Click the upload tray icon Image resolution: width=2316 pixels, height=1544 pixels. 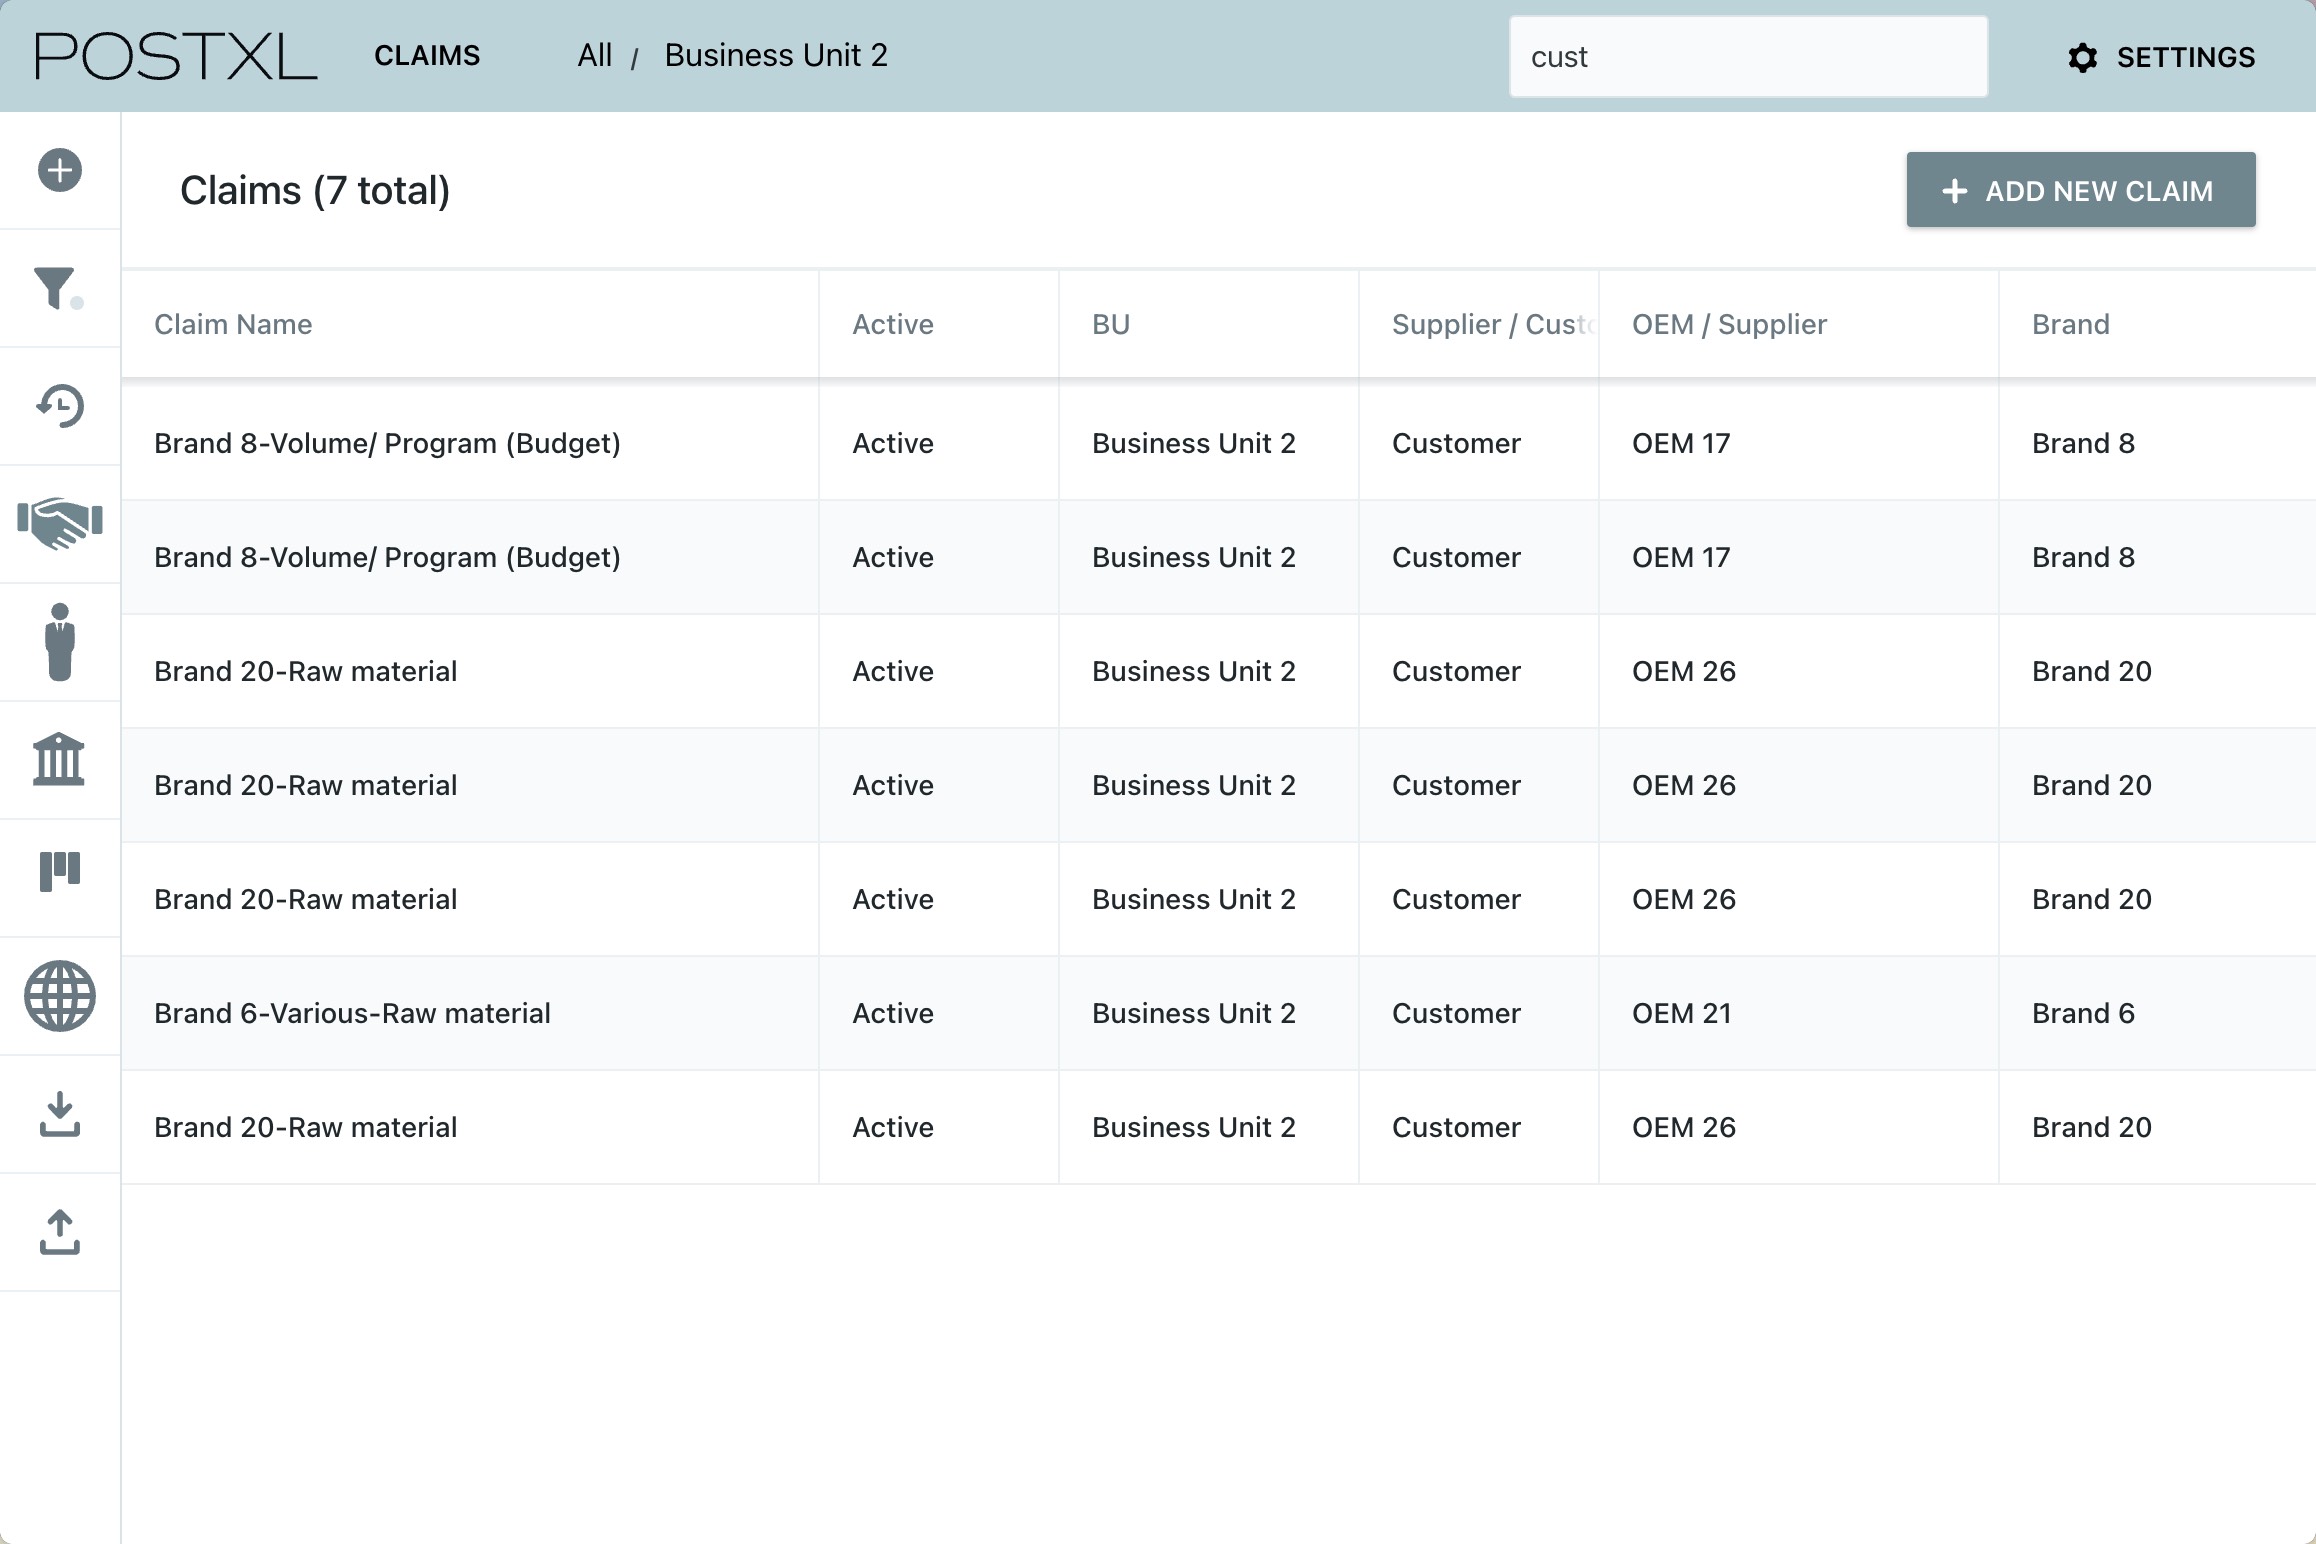60,1232
